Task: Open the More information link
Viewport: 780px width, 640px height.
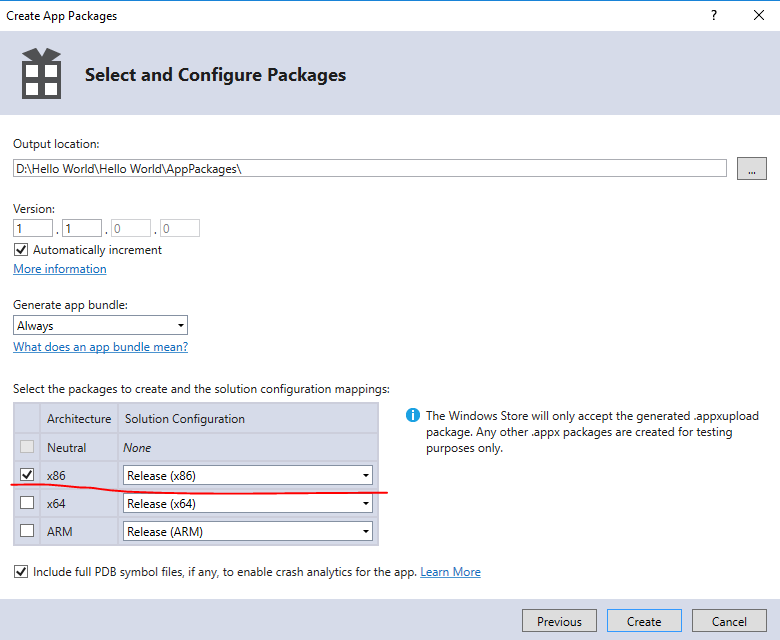Action: coord(60,269)
